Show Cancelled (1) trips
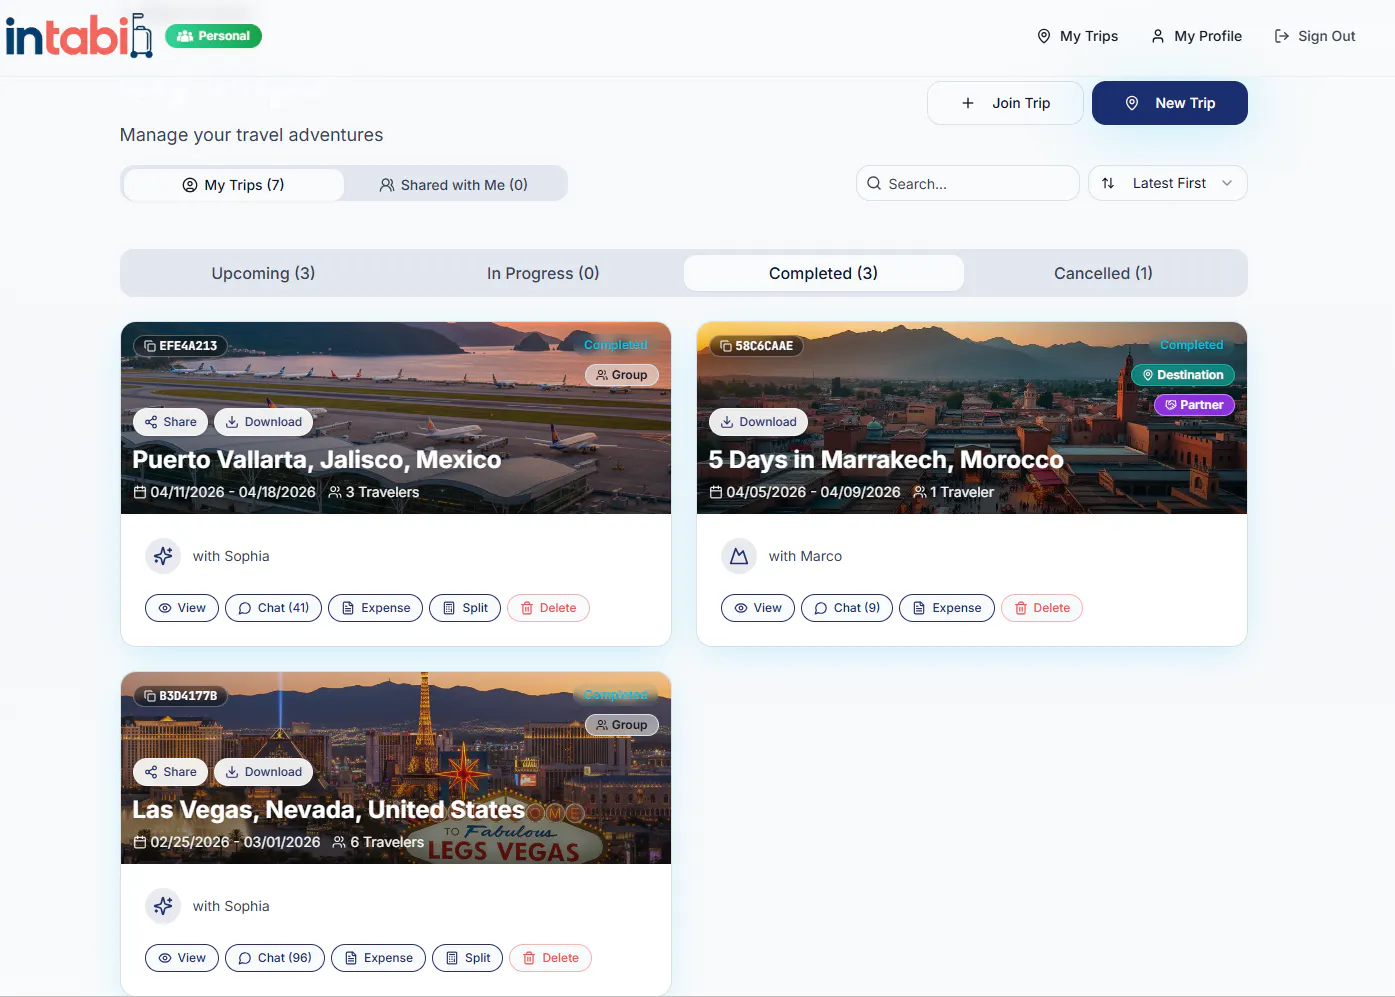Viewport: 1395px width, 997px height. click(1104, 273)
